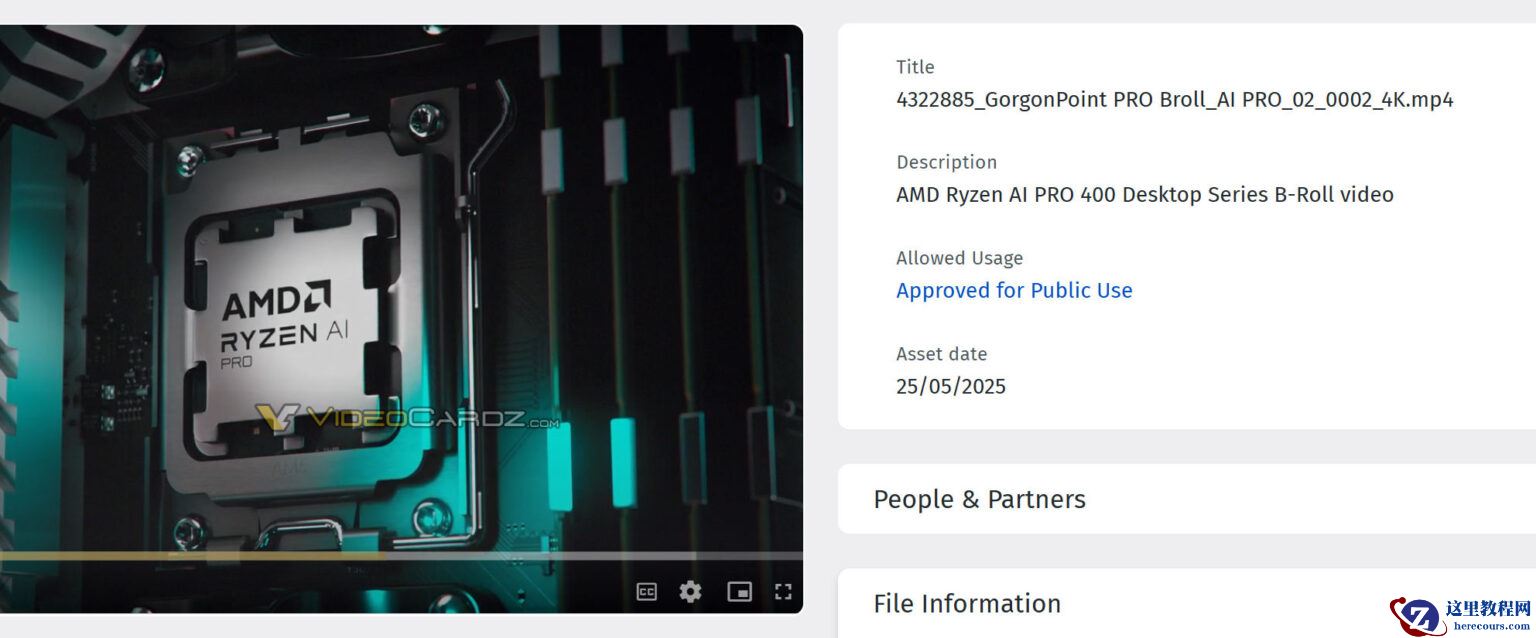Select the Ryzen AI PRO 400 description text
The height and width of the screenshot is (638, 1536).
(1145, 194)
